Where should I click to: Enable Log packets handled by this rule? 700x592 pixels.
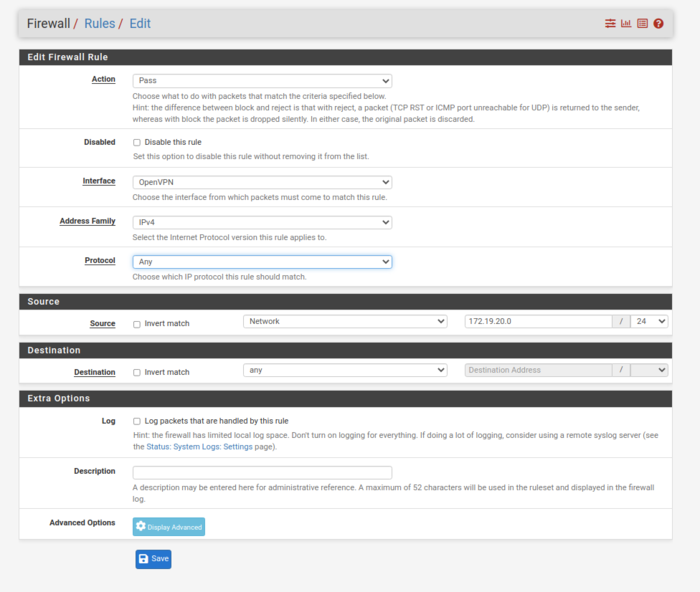click(137, 421)
